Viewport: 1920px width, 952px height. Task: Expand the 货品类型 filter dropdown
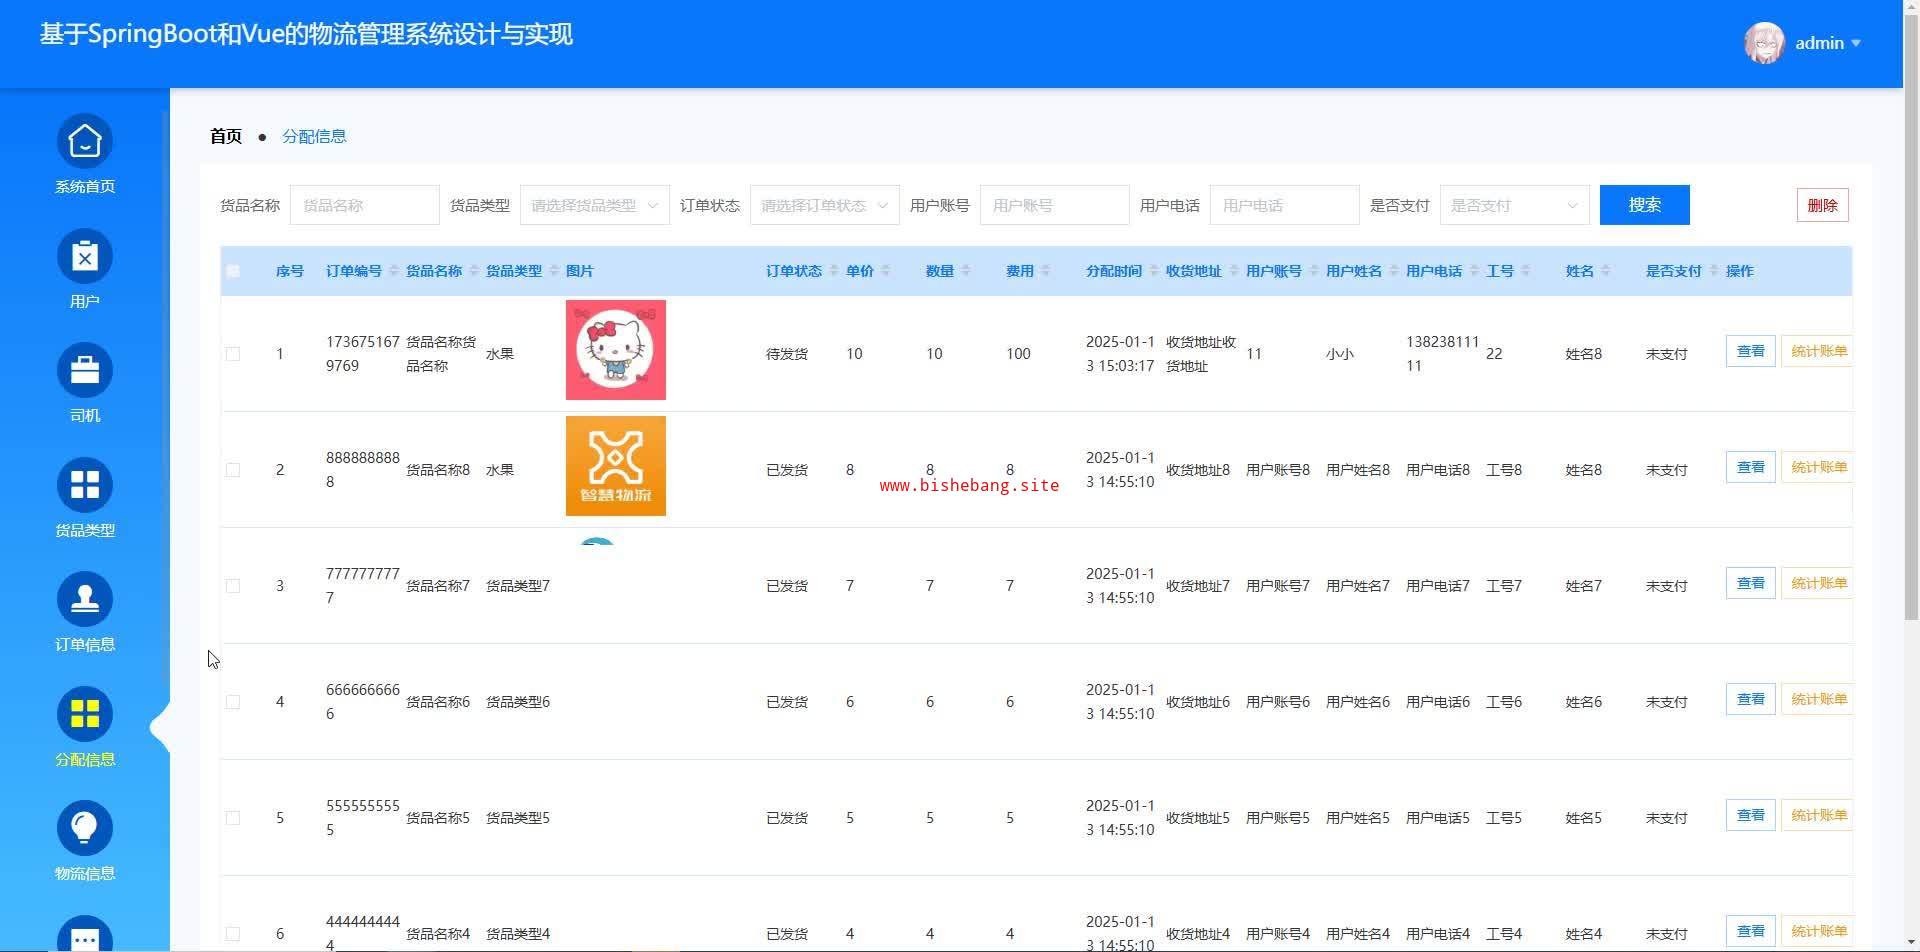click(x=594, y=205)
